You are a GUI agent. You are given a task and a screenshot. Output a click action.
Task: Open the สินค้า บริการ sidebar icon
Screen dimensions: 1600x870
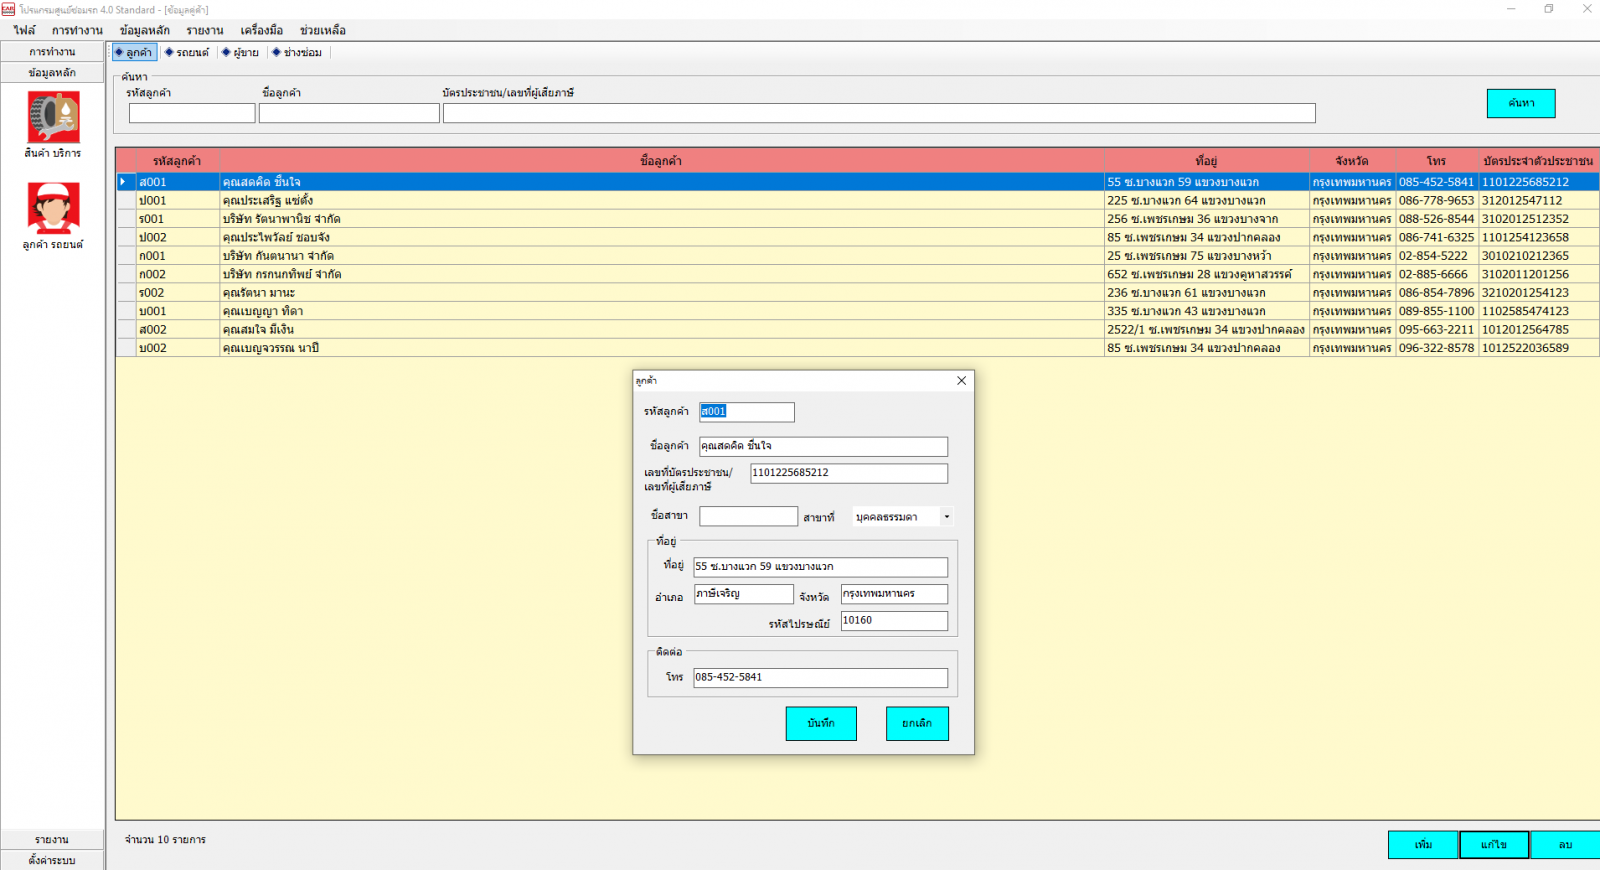click(x=53, y=124)
